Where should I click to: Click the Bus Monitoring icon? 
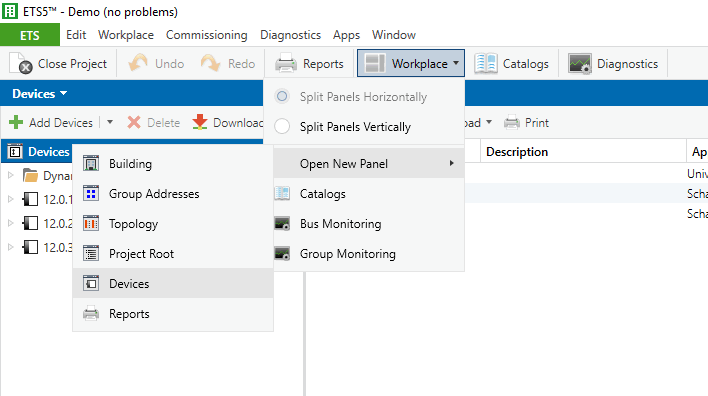pos(282,224)
